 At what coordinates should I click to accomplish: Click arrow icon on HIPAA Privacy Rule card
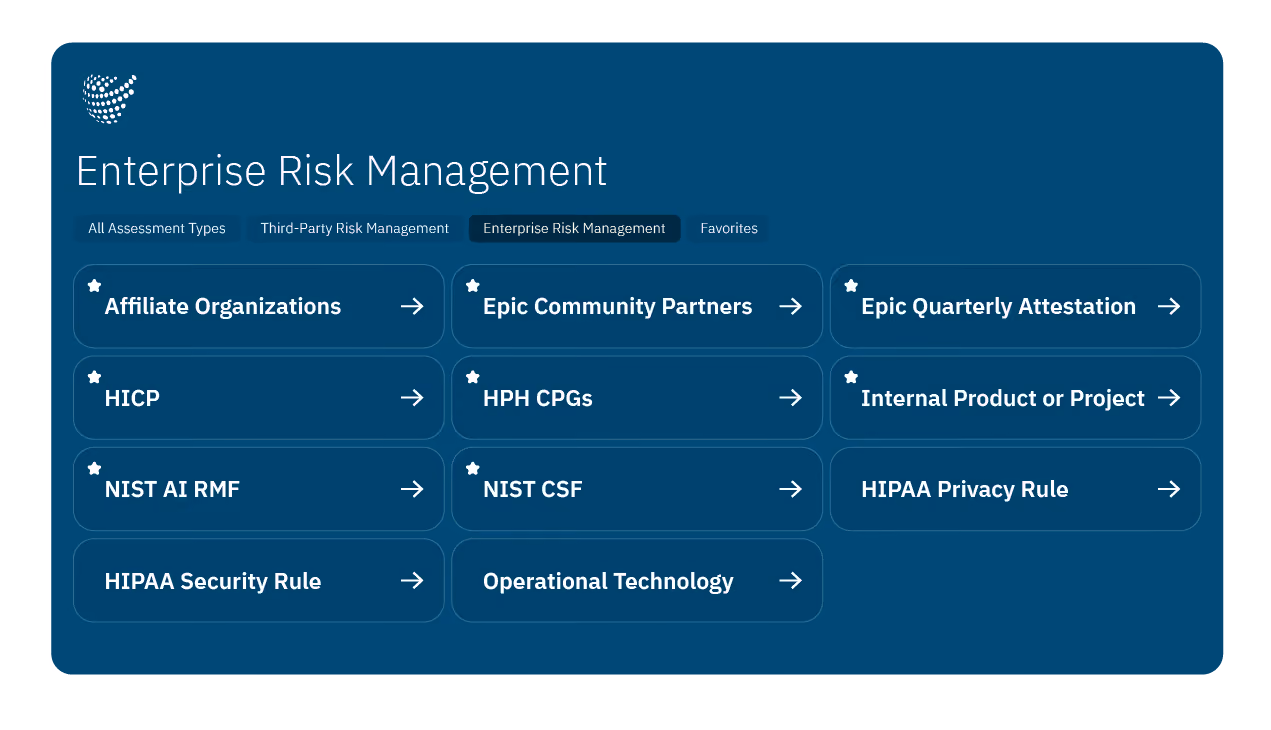click(x=1169, y=489)
